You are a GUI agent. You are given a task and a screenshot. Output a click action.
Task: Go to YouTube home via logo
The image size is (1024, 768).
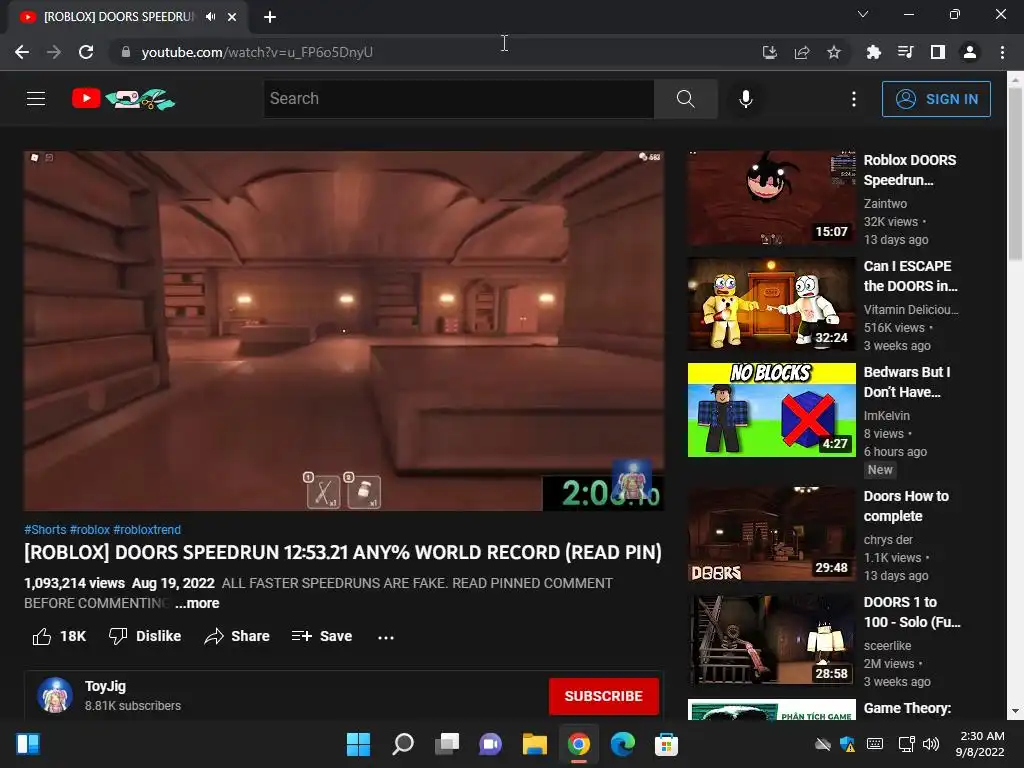[123, 99]
